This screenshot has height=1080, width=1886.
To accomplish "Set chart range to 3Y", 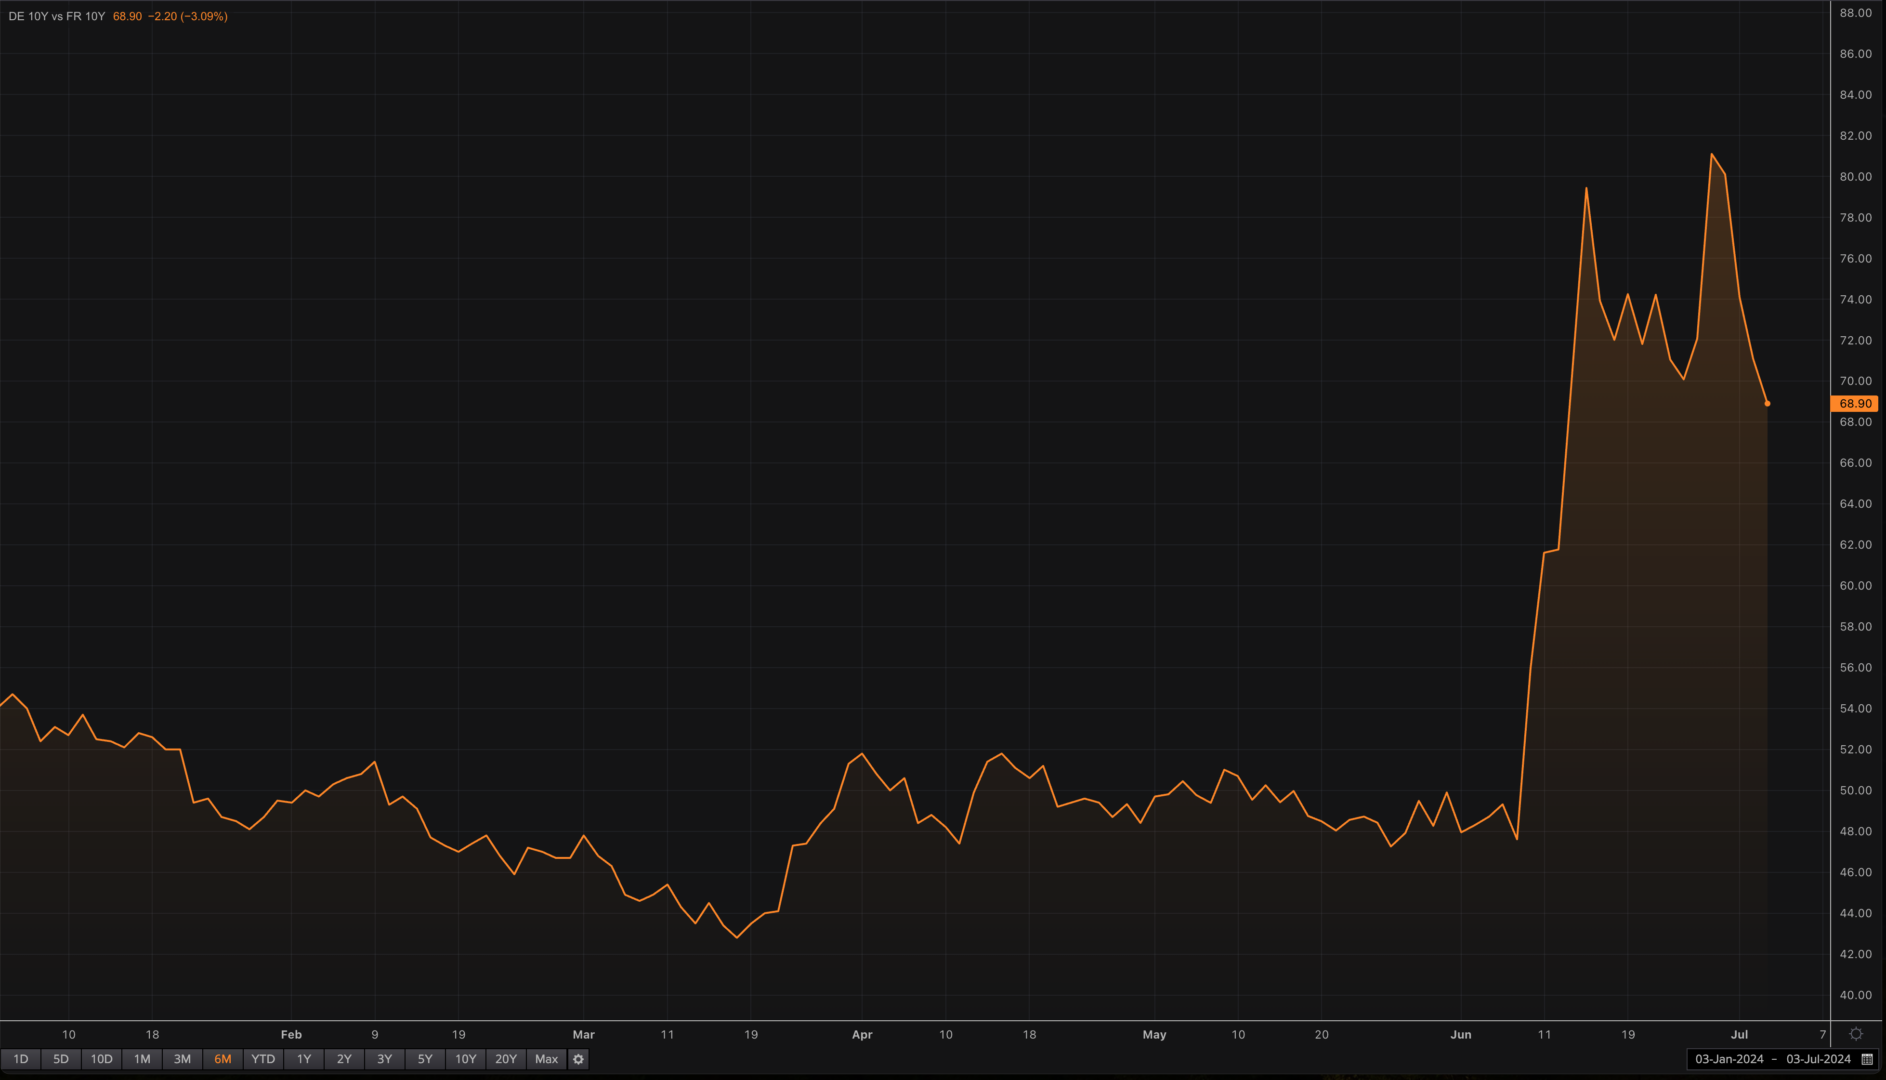I will 385,1059.
